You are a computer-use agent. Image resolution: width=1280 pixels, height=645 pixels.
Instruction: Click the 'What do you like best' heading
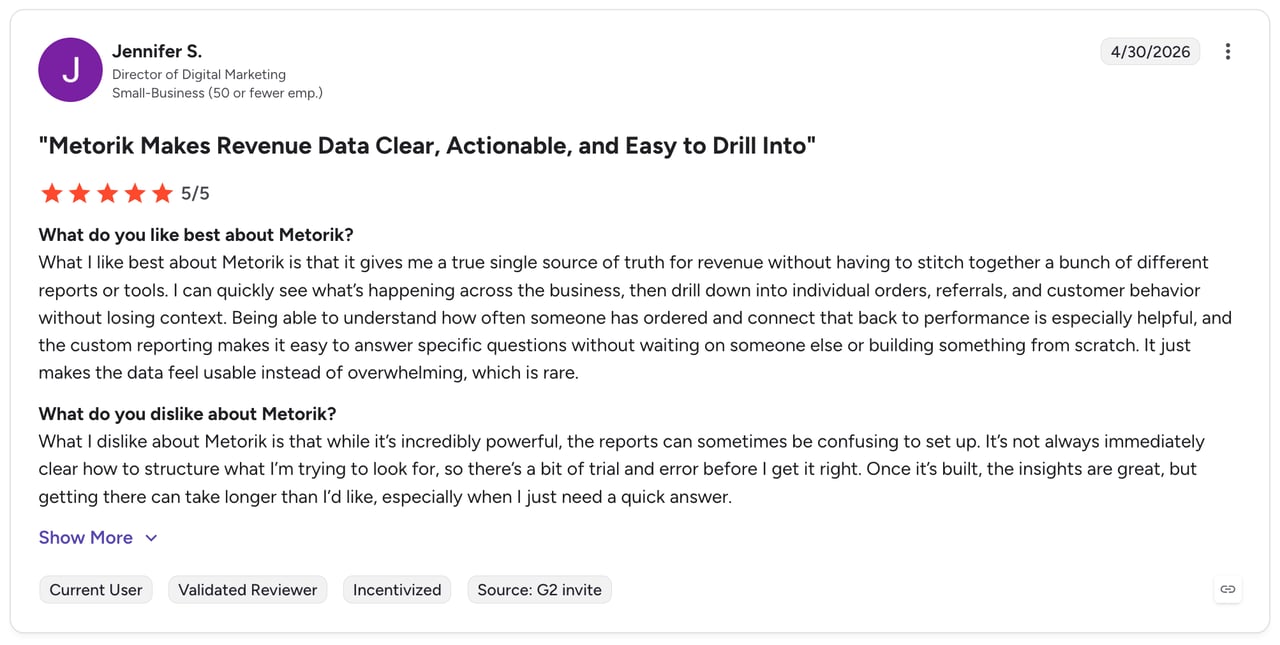click(x=196, y=235)
